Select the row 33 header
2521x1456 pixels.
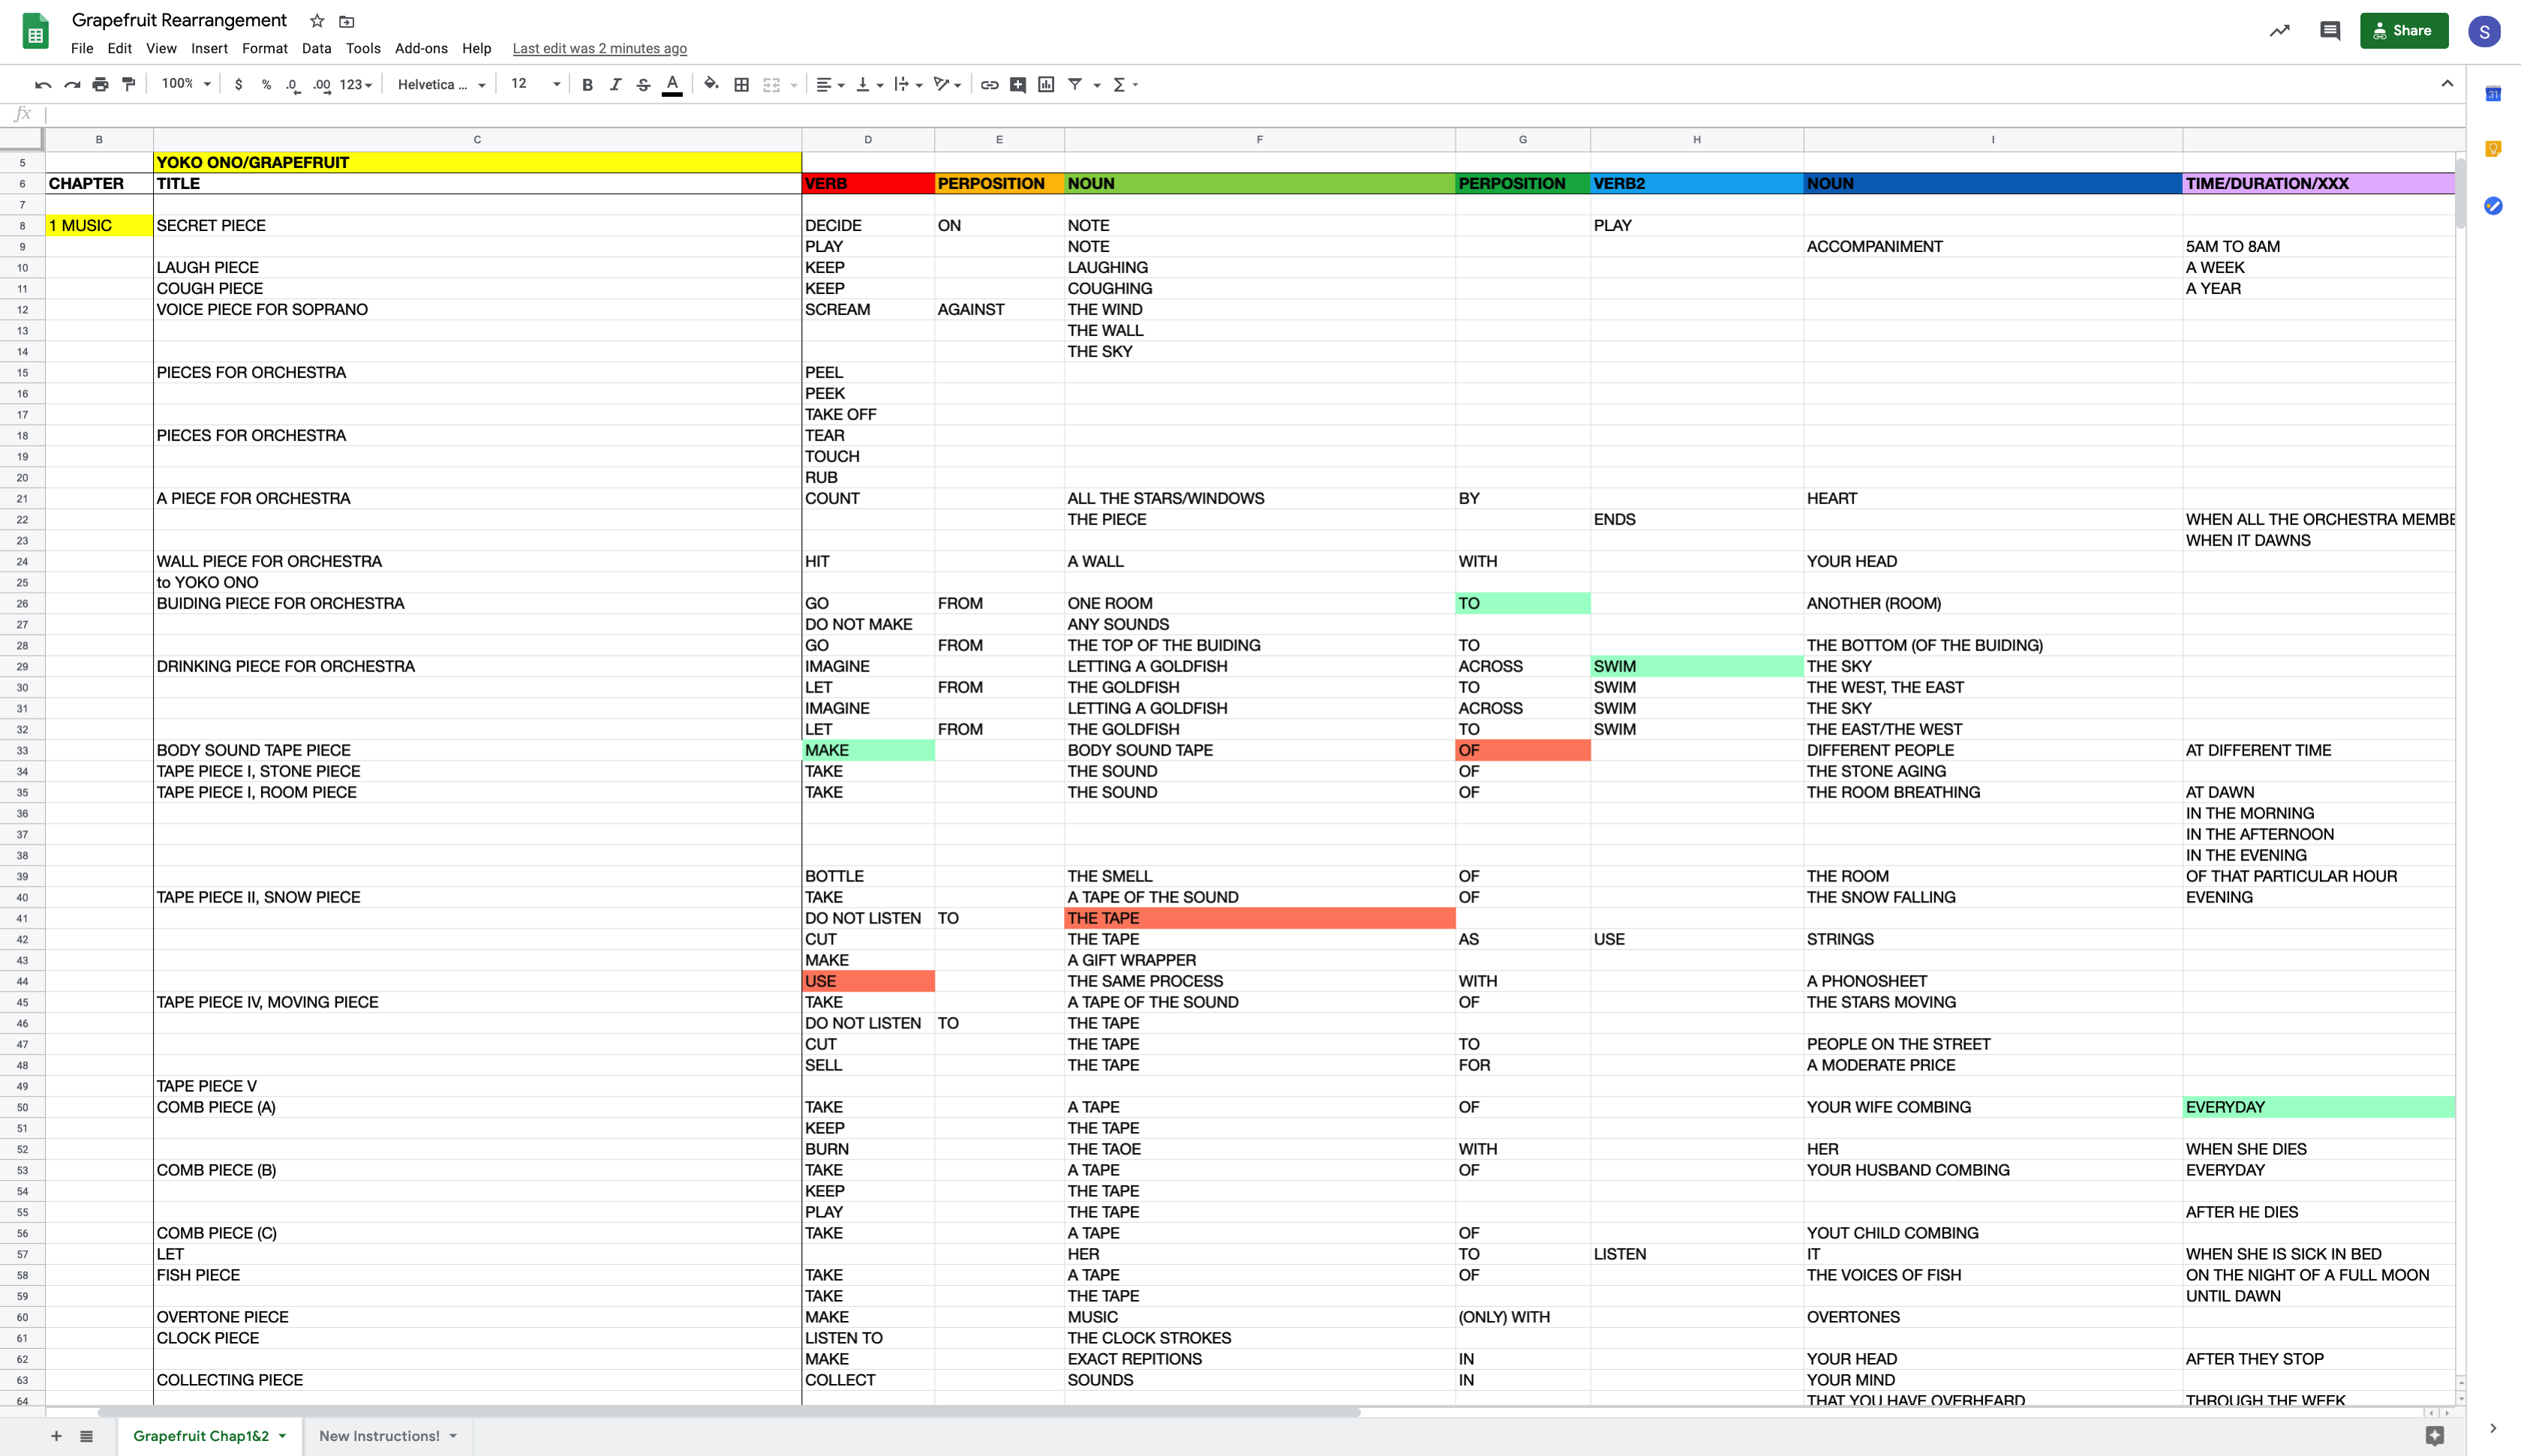pos(22,750)
